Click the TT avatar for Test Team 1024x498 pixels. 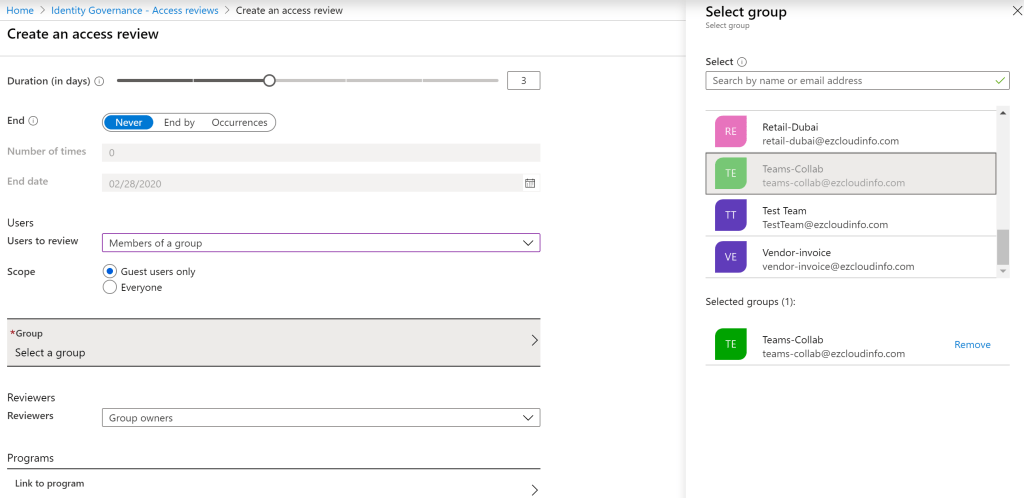[x=731, y=216]
